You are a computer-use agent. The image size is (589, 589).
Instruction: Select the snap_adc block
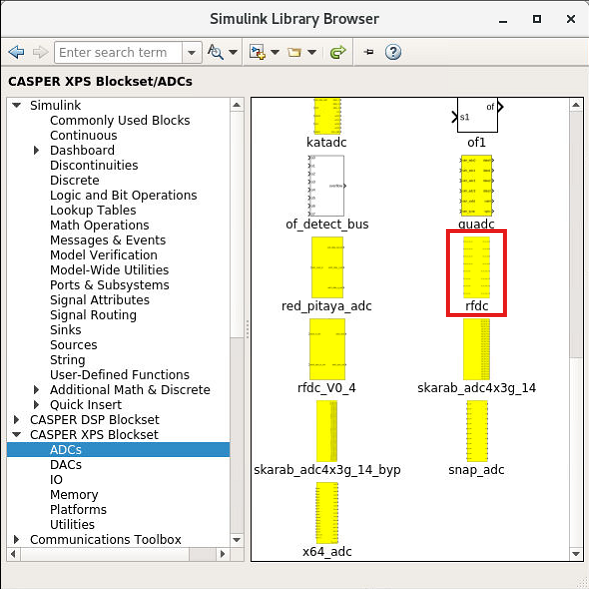point(476,431)
